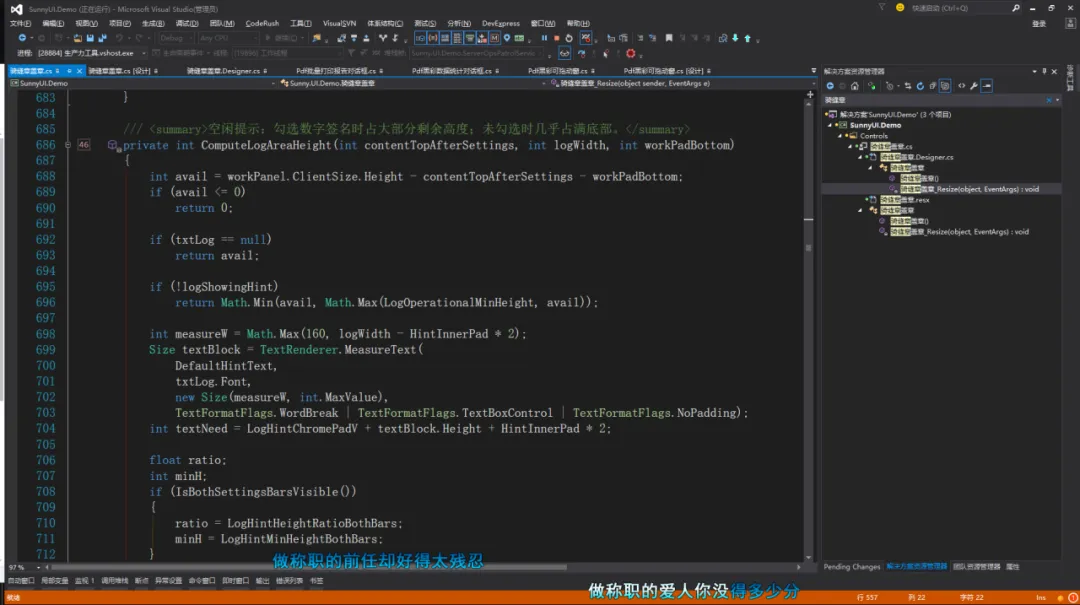Image resolution: width=1080 pixels, height=605 pixels.
Task: Click the Save All toolbar icon
Action: 103,38
